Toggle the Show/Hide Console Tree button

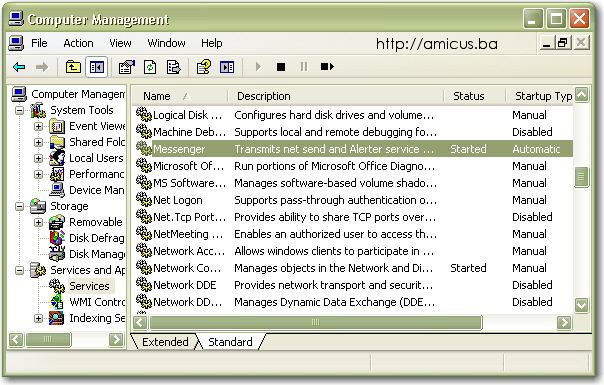[97, 67]
